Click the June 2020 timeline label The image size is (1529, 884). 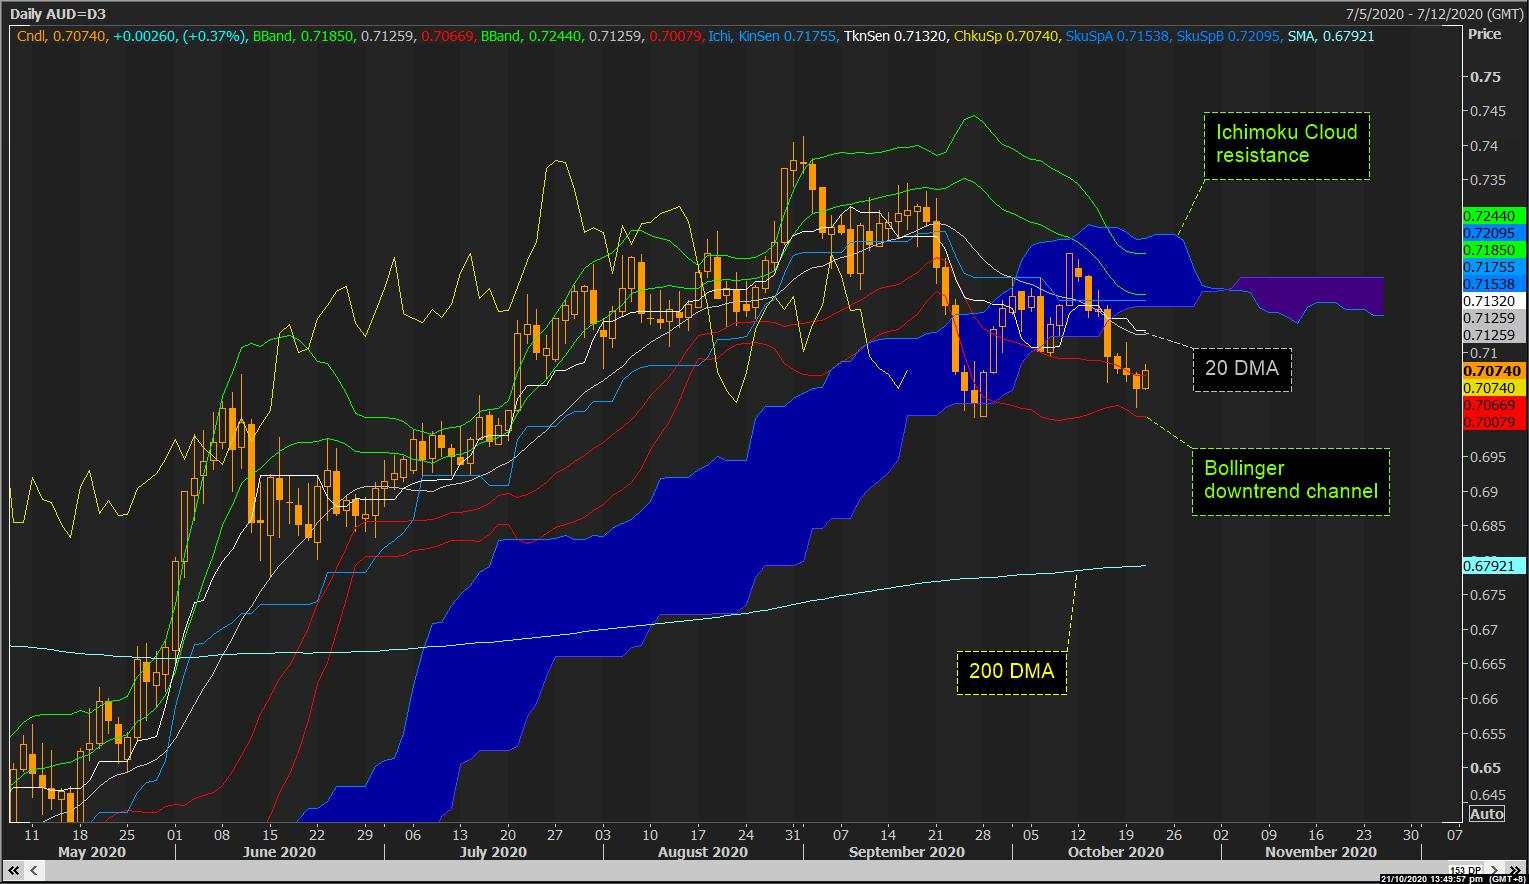pyautogui.click(x=279, y=852)
